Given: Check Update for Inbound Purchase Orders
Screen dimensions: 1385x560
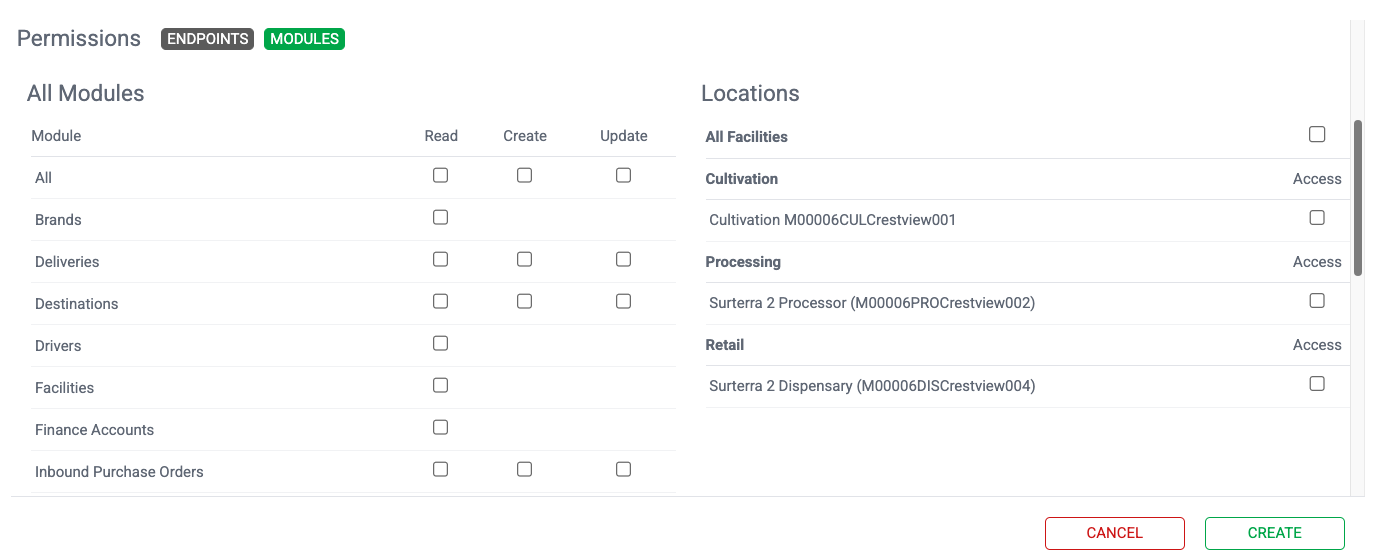Looking at the screenshot, I should 623,469.
